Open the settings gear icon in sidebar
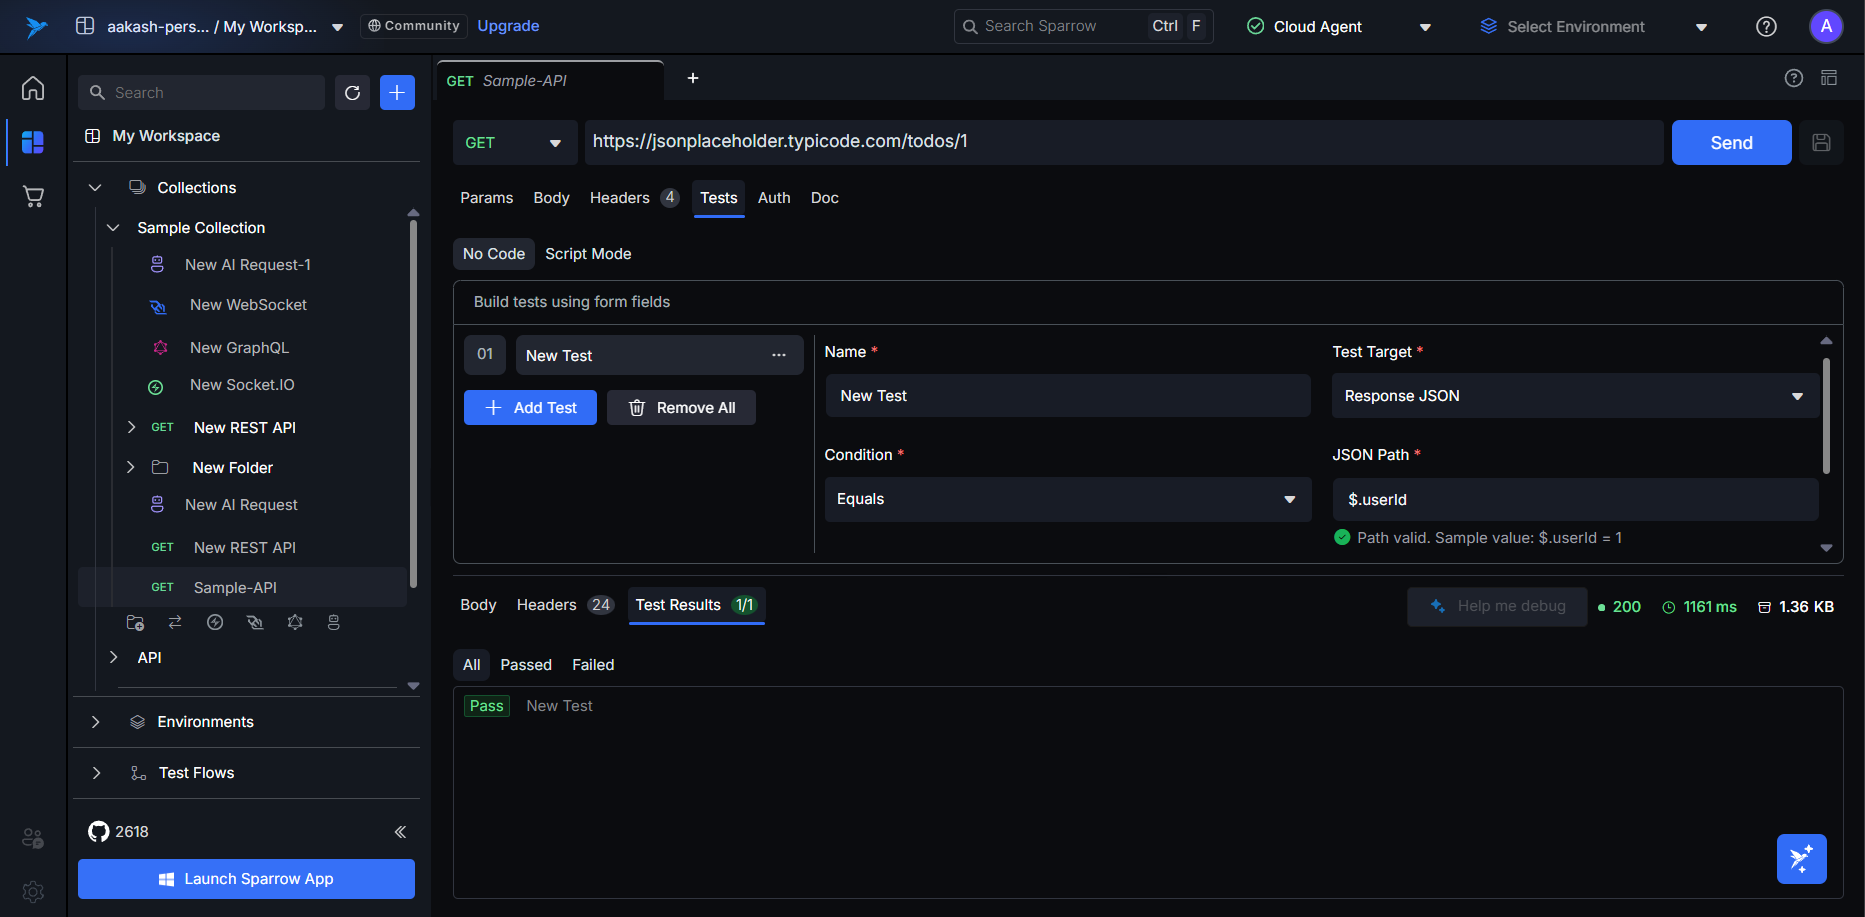Viewport: 1865px width, 917px height. 33,890
